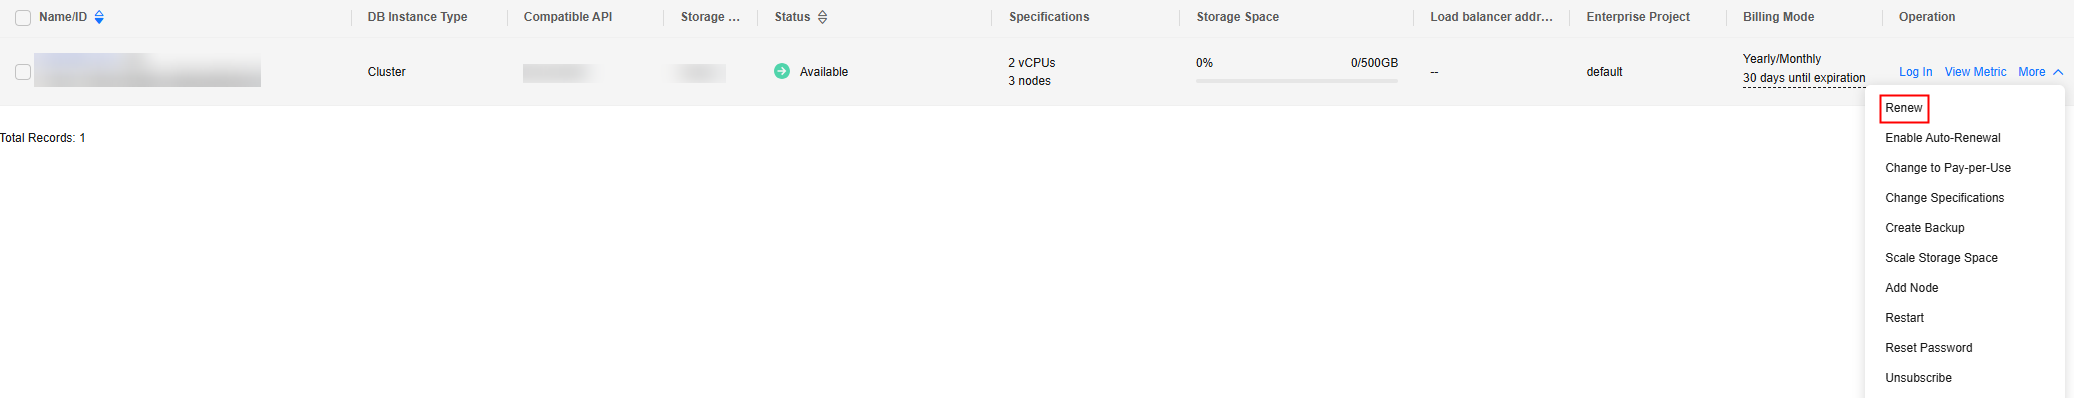The image size is (2074, 398).
Task: Open Change Specifications option
Action: coord(1945,198)
